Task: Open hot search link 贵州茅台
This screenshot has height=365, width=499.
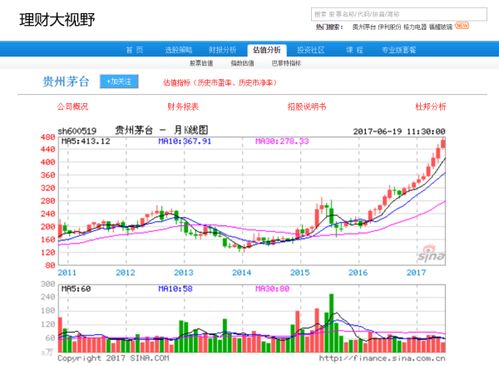Action: click(x=364, y=27)
